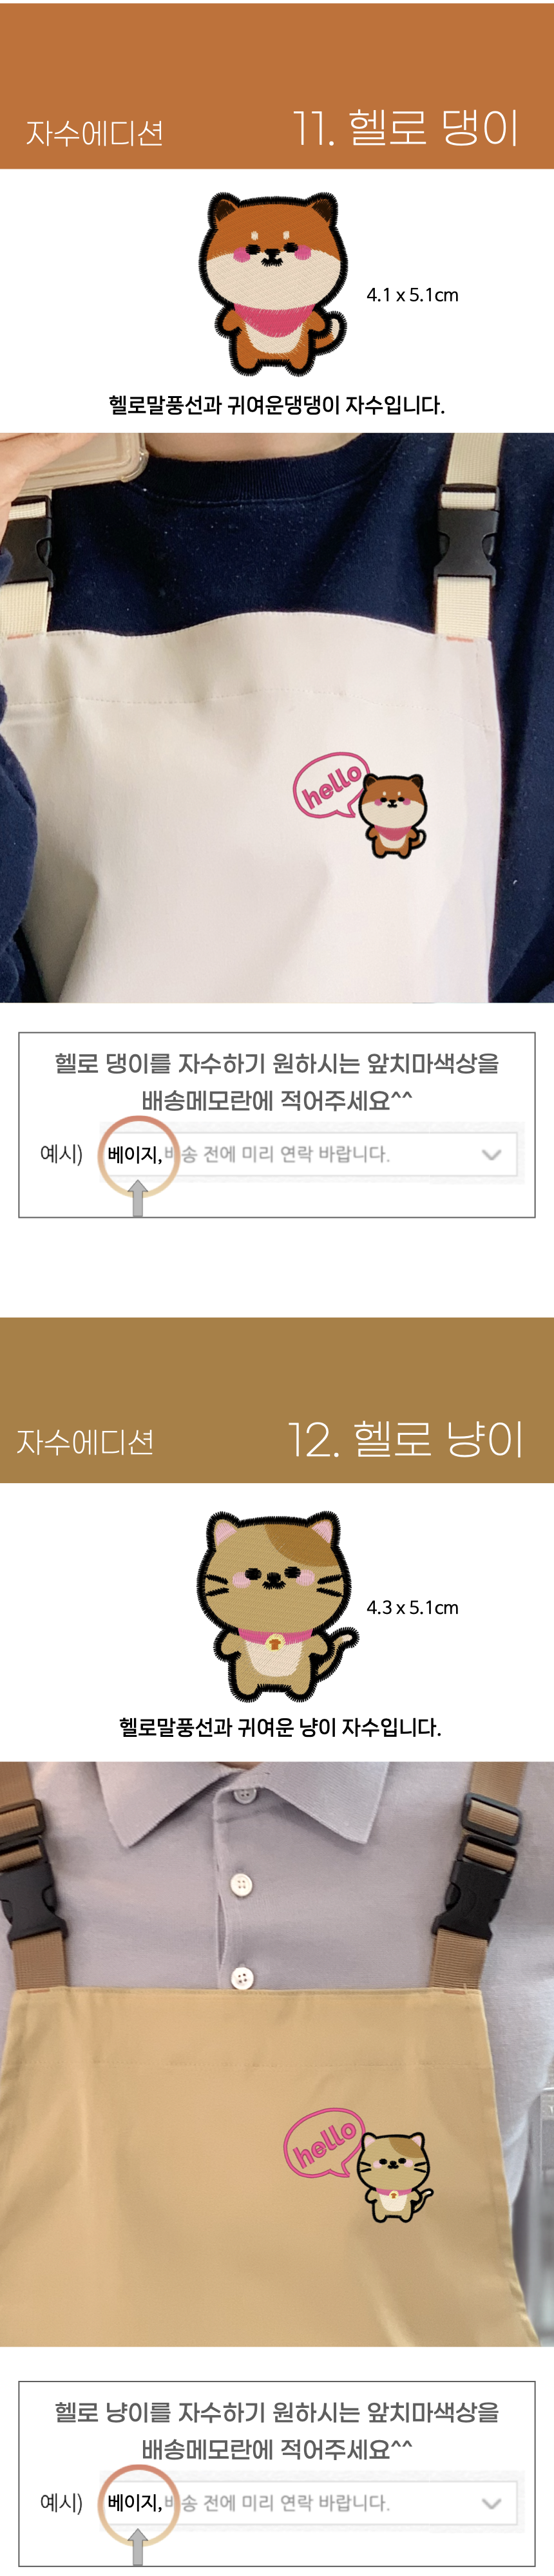Click the 4.3 x 5.1cm size text
This screenshot has width=554, height=2576.
pyautogui.click(x=412, y=1608)
